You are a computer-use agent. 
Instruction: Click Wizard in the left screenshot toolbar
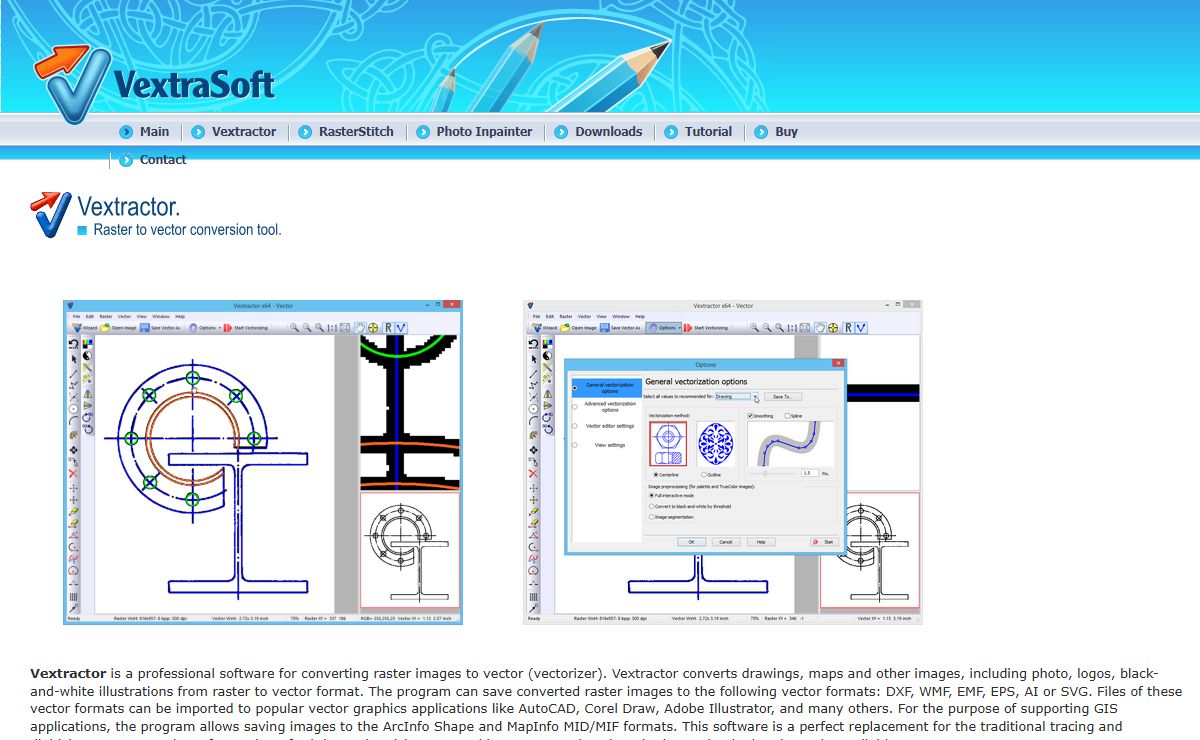[x=84, y=328]
